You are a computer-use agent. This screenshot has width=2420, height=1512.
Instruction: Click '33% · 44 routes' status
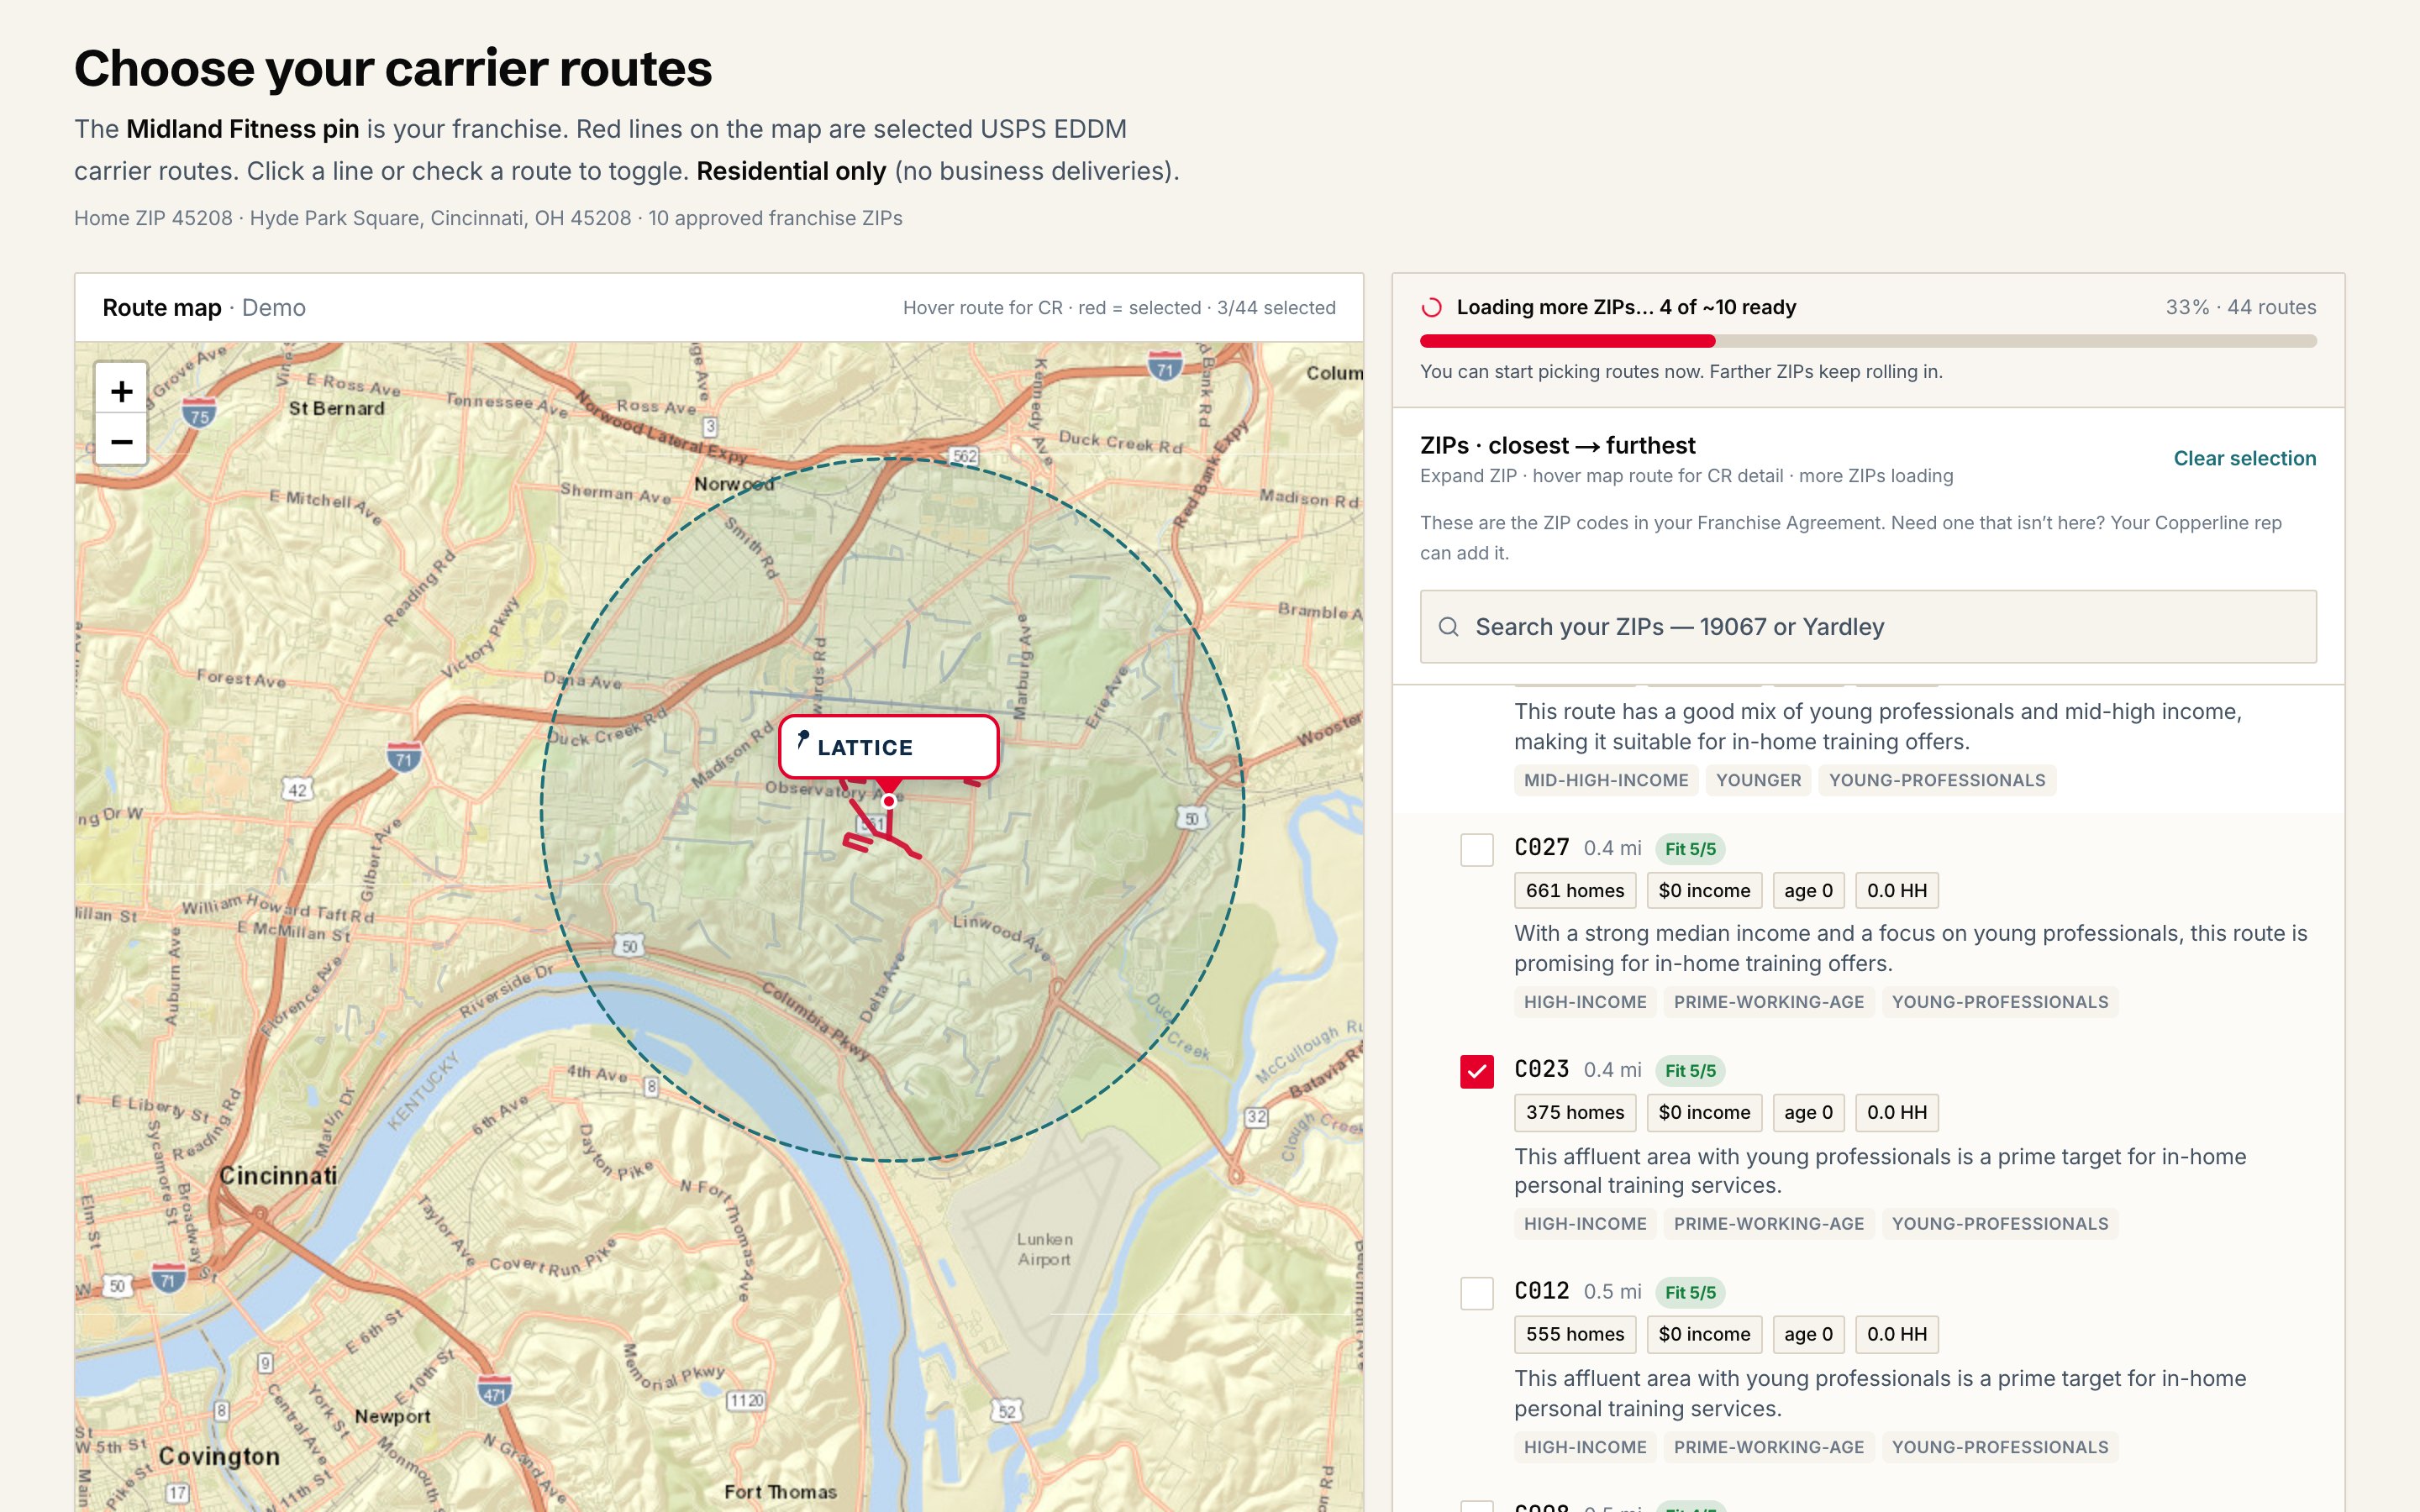pyautogui.click(x=2240, y=307)
